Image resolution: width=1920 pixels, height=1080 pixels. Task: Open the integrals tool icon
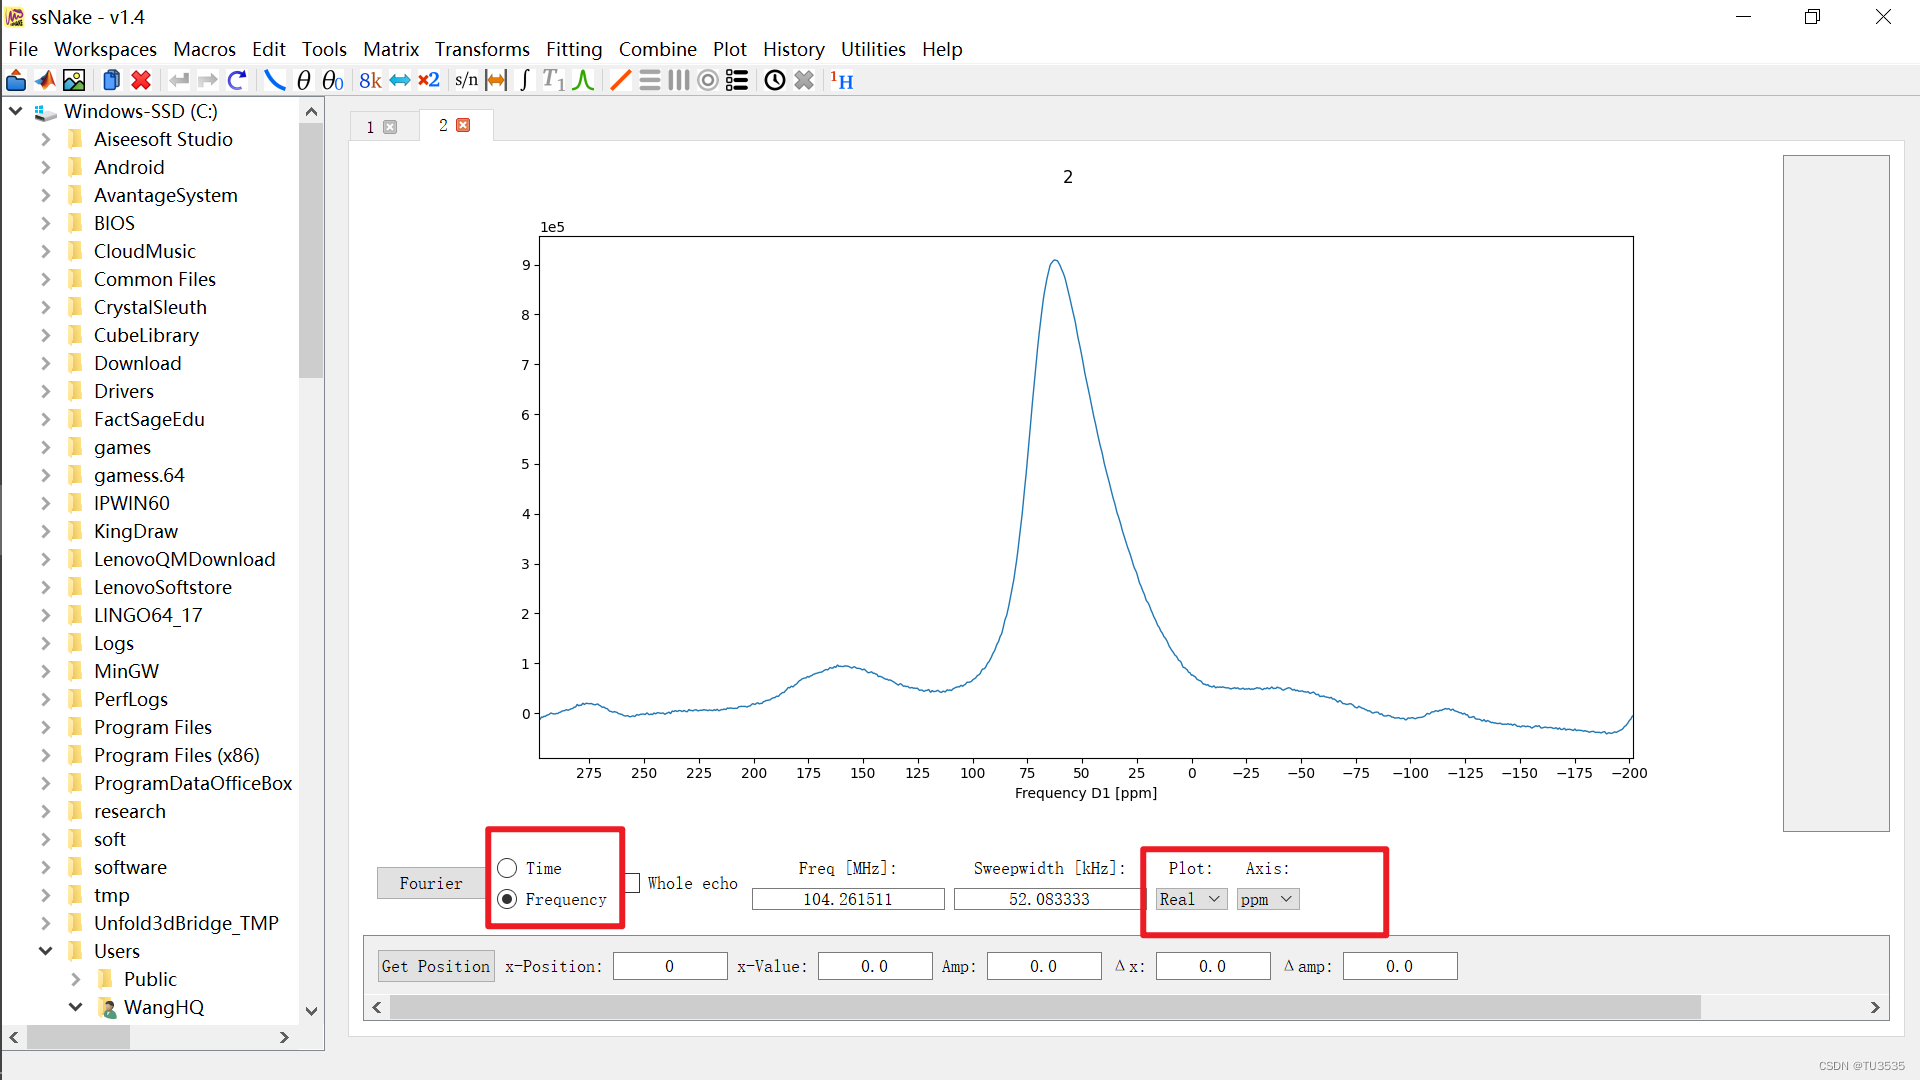[525, 81]
